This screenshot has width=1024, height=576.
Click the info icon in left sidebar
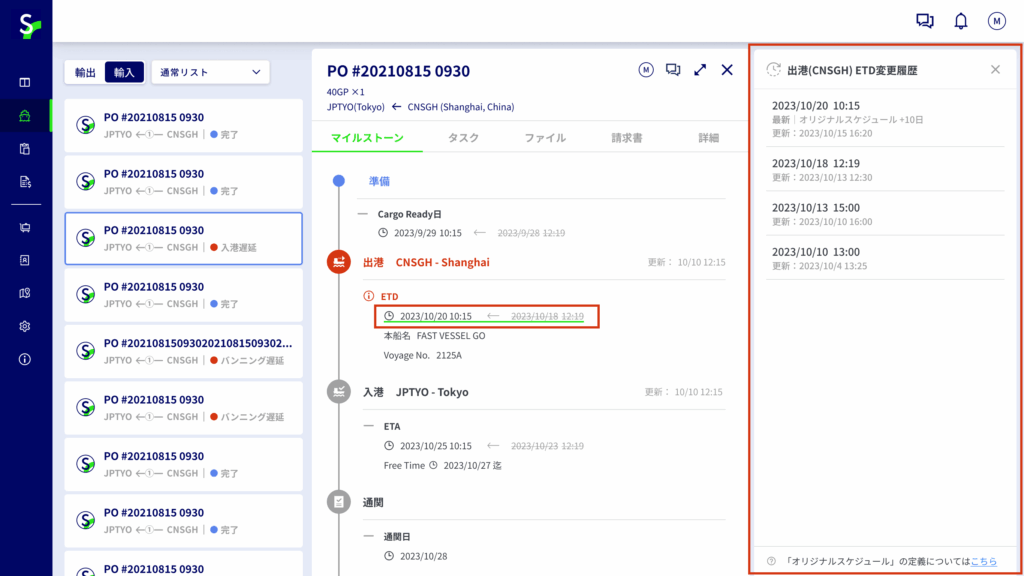[25, 359]
